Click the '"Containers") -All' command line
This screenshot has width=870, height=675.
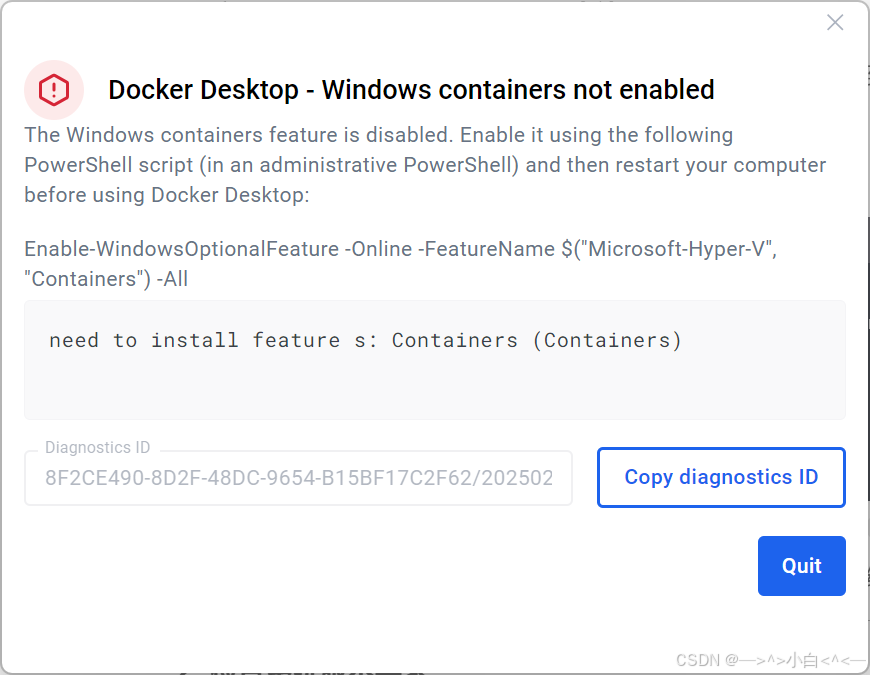106,279
